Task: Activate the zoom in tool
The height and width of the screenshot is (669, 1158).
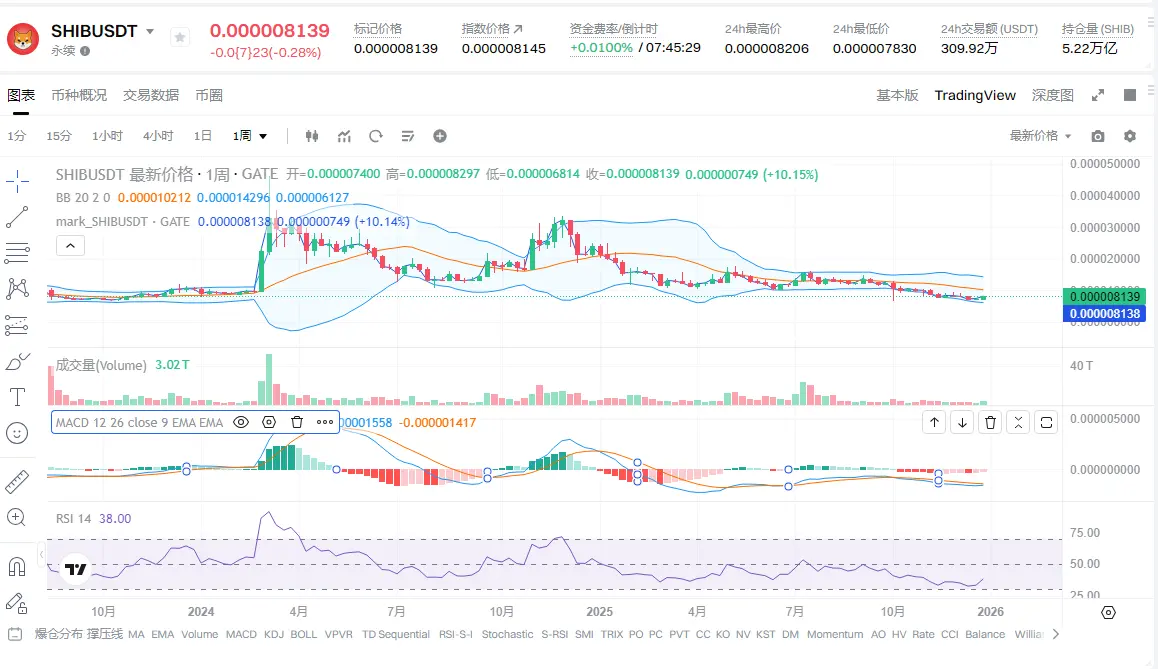Action: [17, 518]
